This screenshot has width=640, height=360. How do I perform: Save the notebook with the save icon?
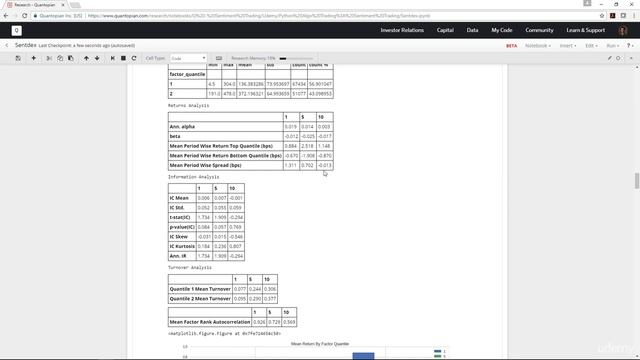point(18,58)
